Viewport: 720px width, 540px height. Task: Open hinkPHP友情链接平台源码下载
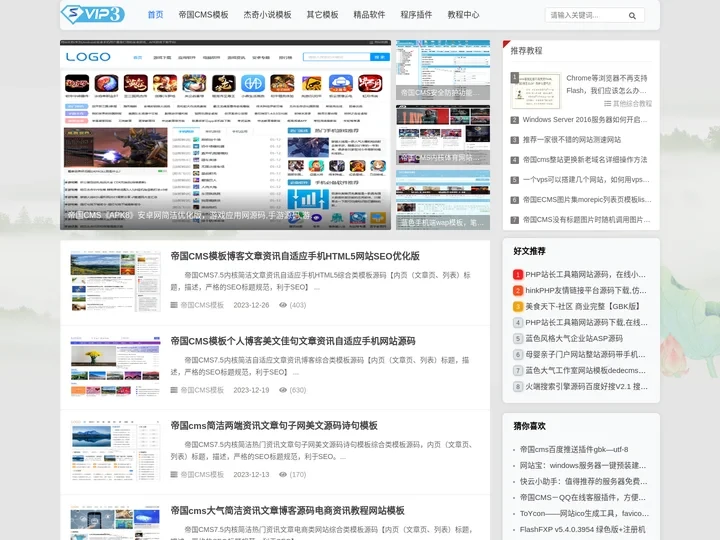click(x=586, y=290)
